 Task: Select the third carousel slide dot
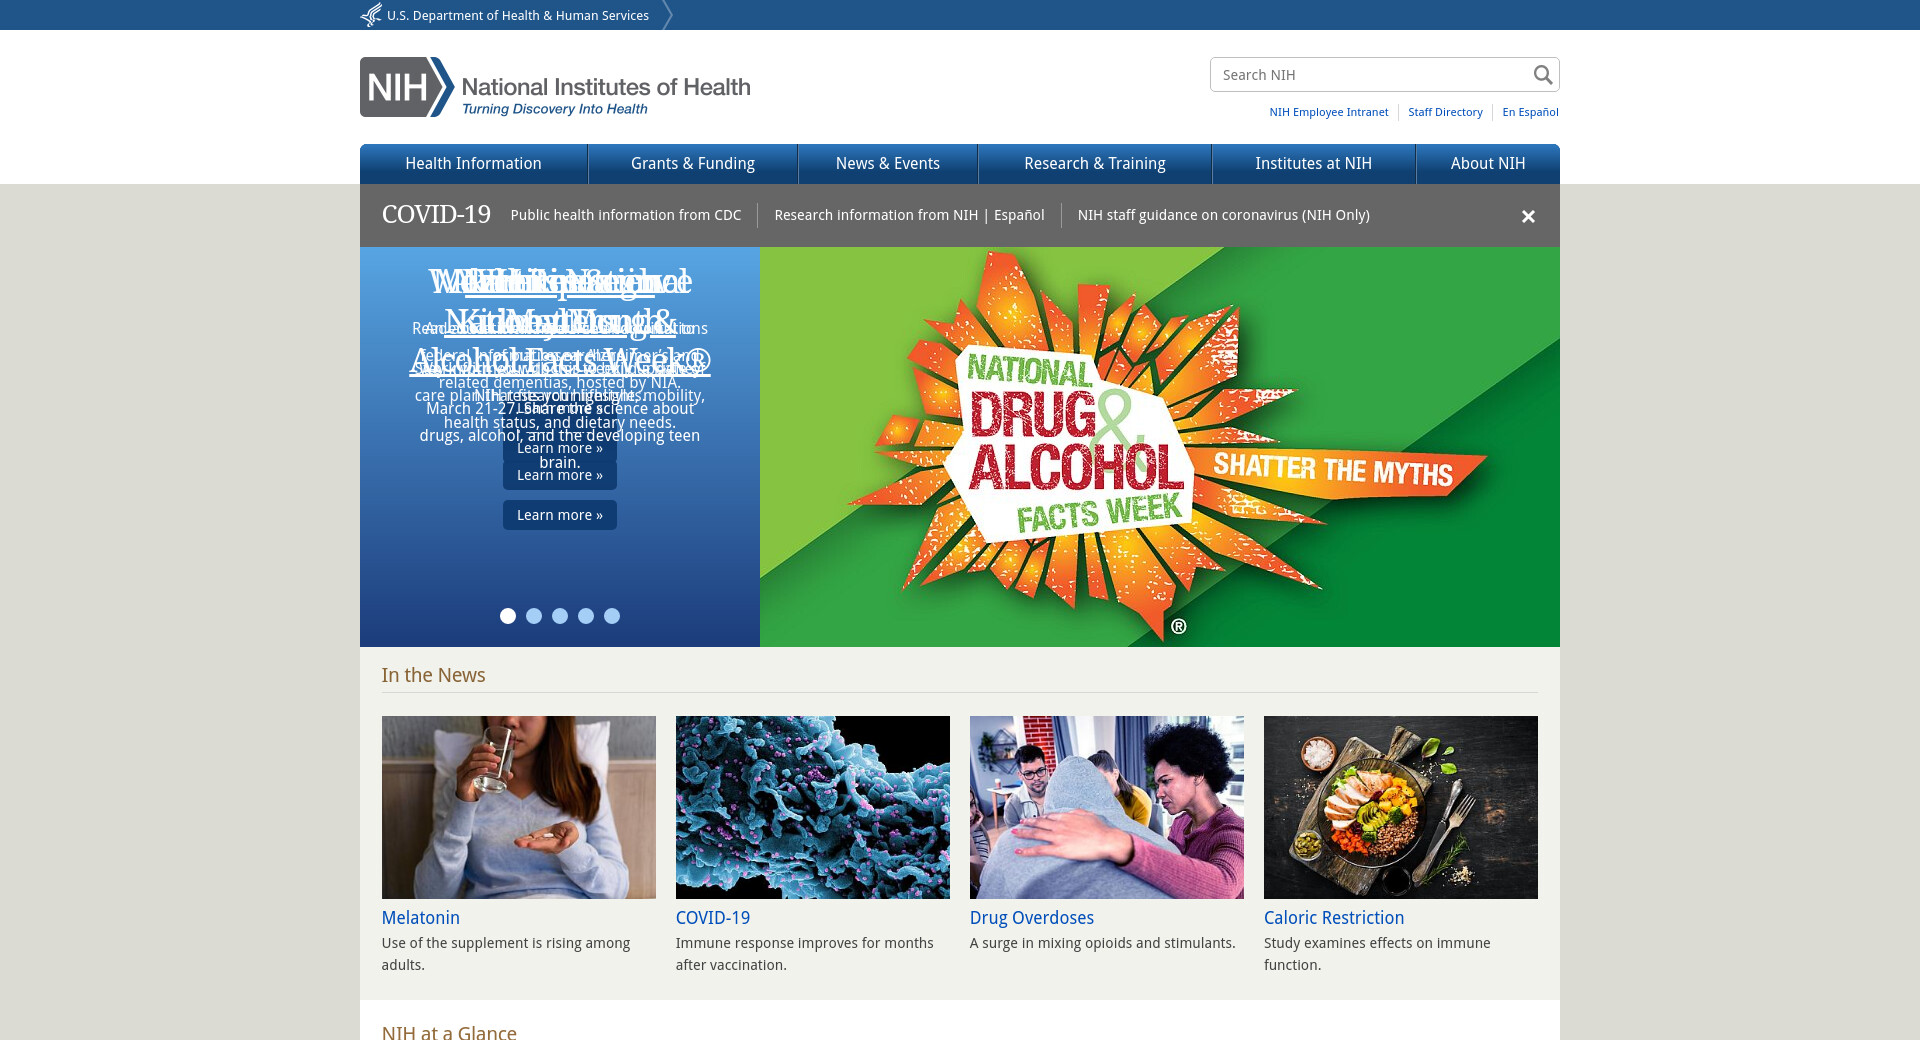560,616
